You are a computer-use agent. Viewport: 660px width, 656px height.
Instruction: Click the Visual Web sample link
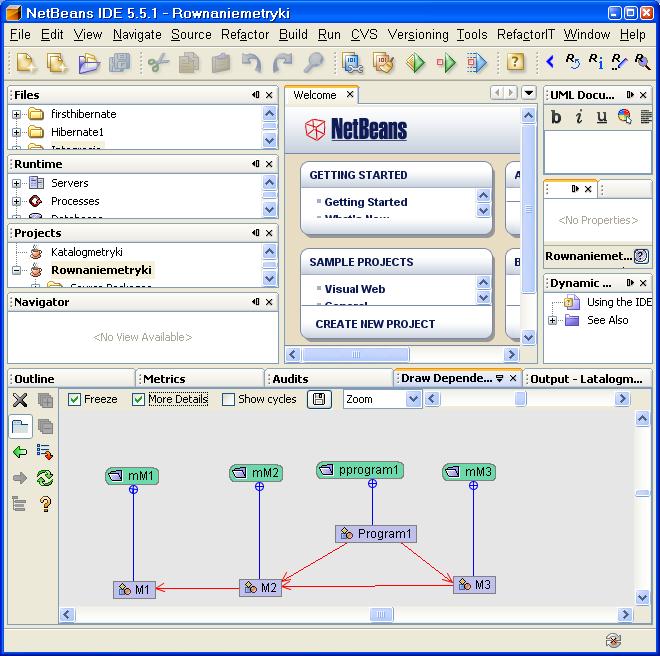coord(355,289)
